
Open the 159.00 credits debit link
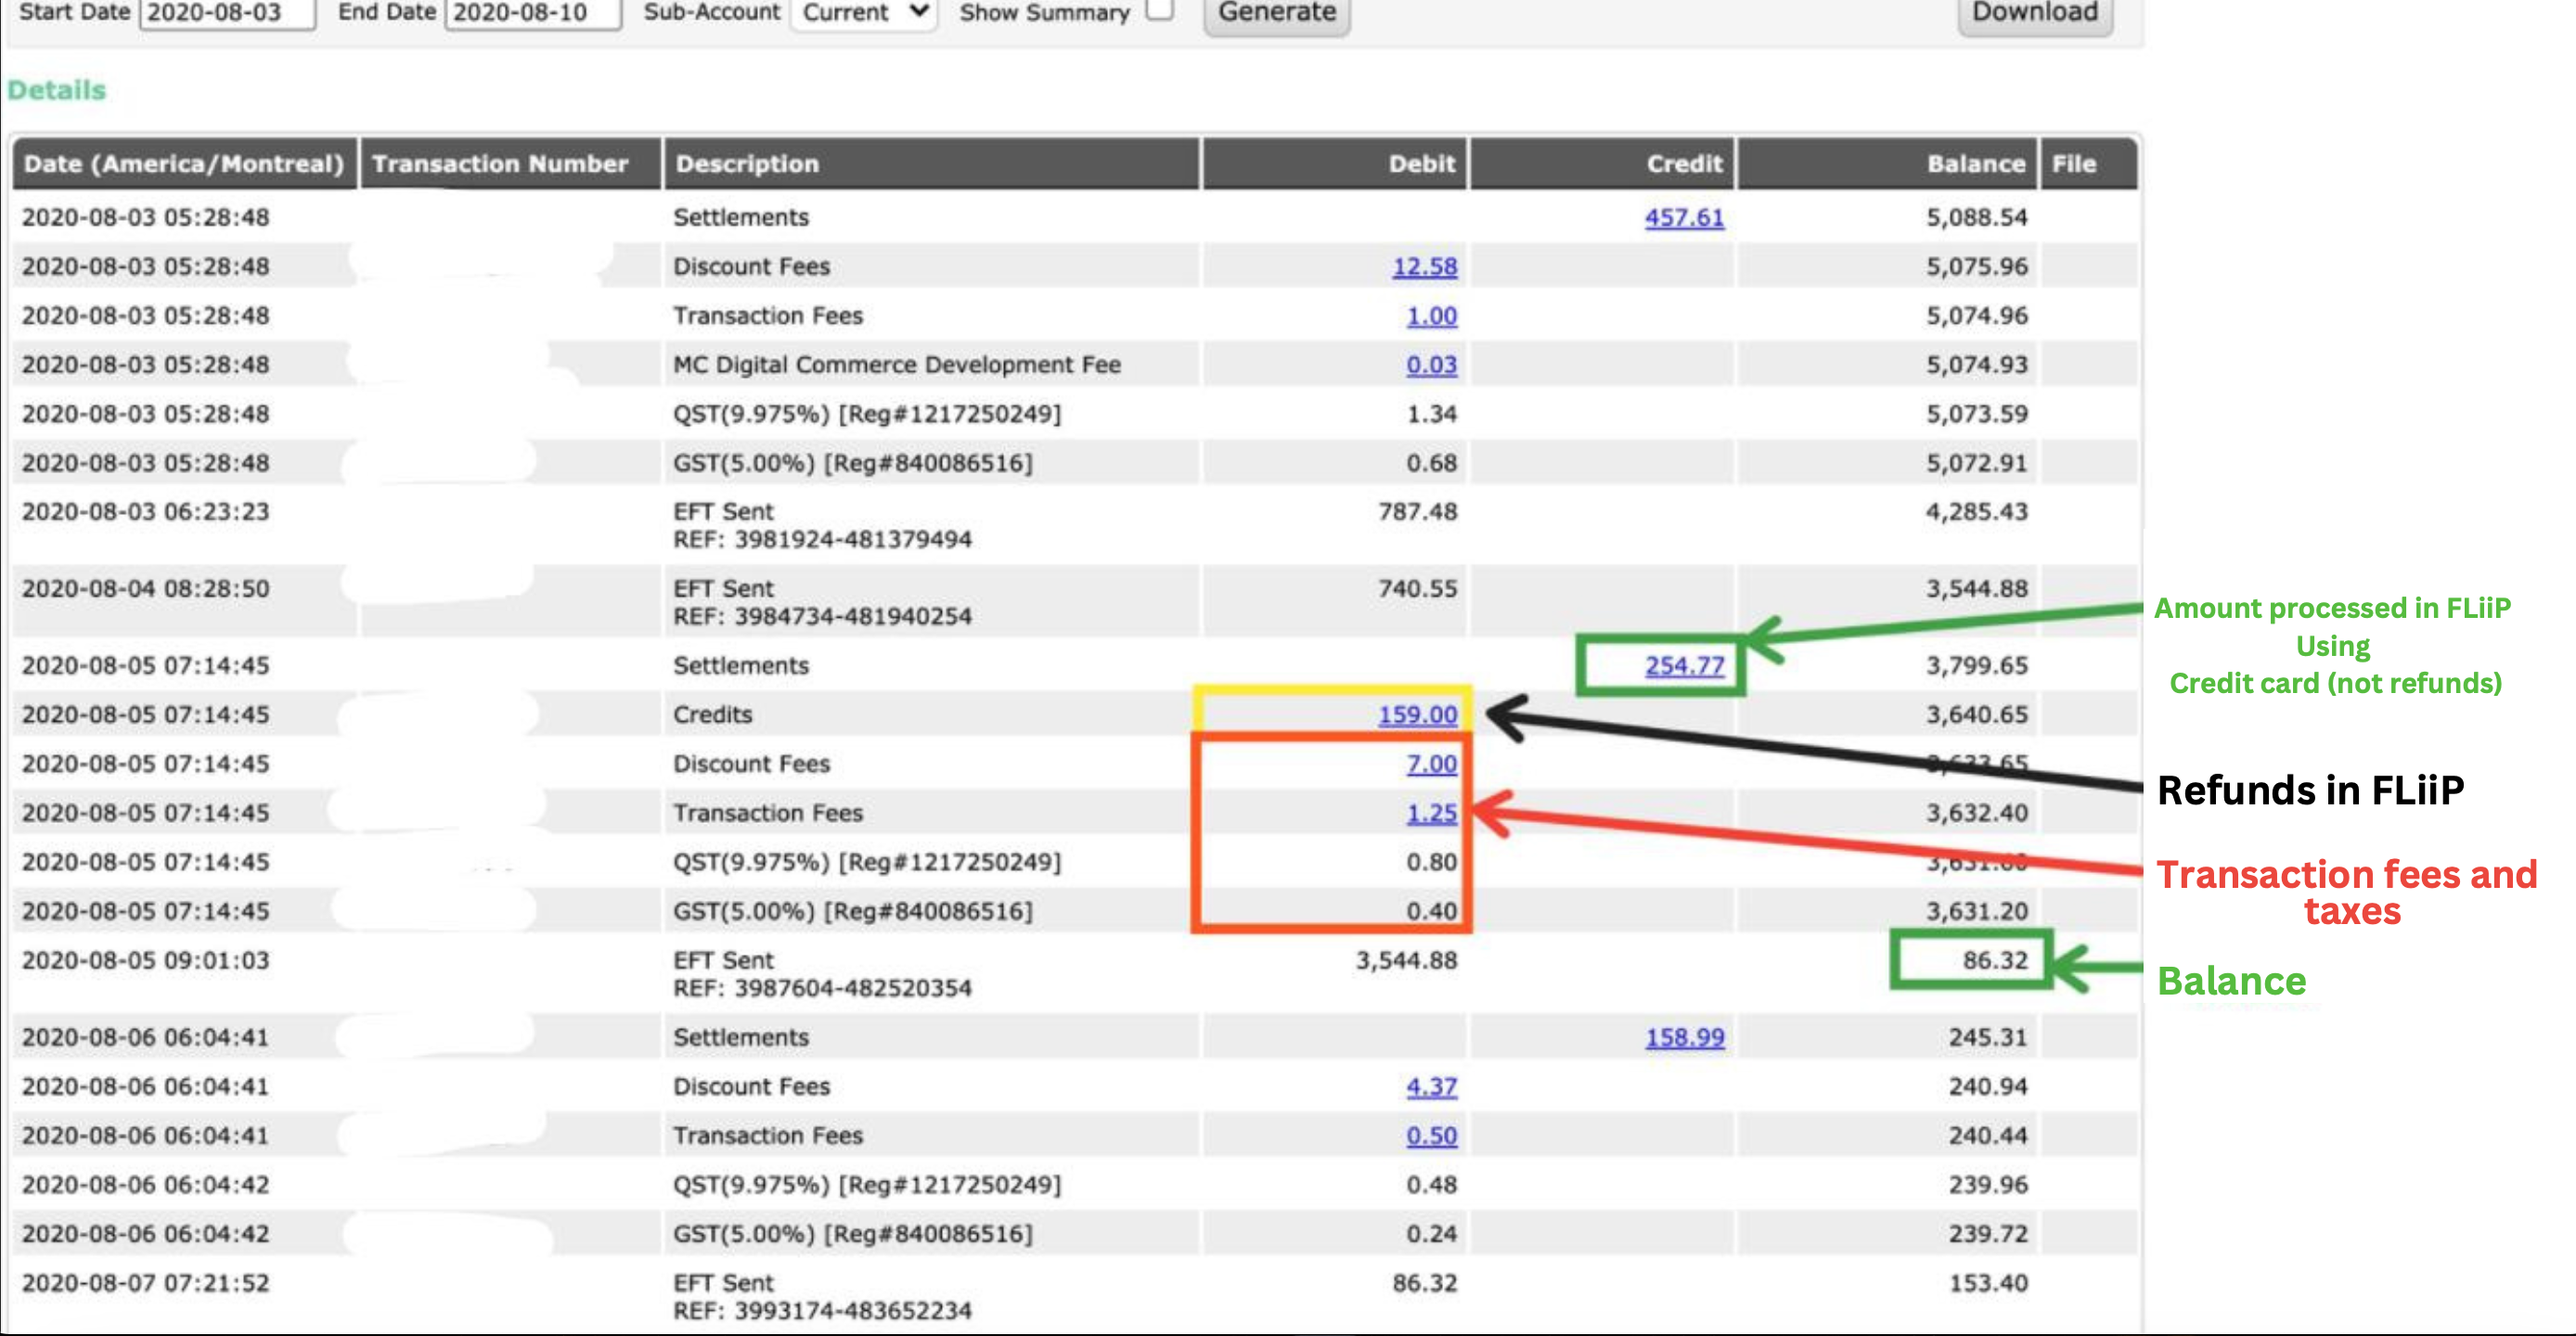(1417, 714)
